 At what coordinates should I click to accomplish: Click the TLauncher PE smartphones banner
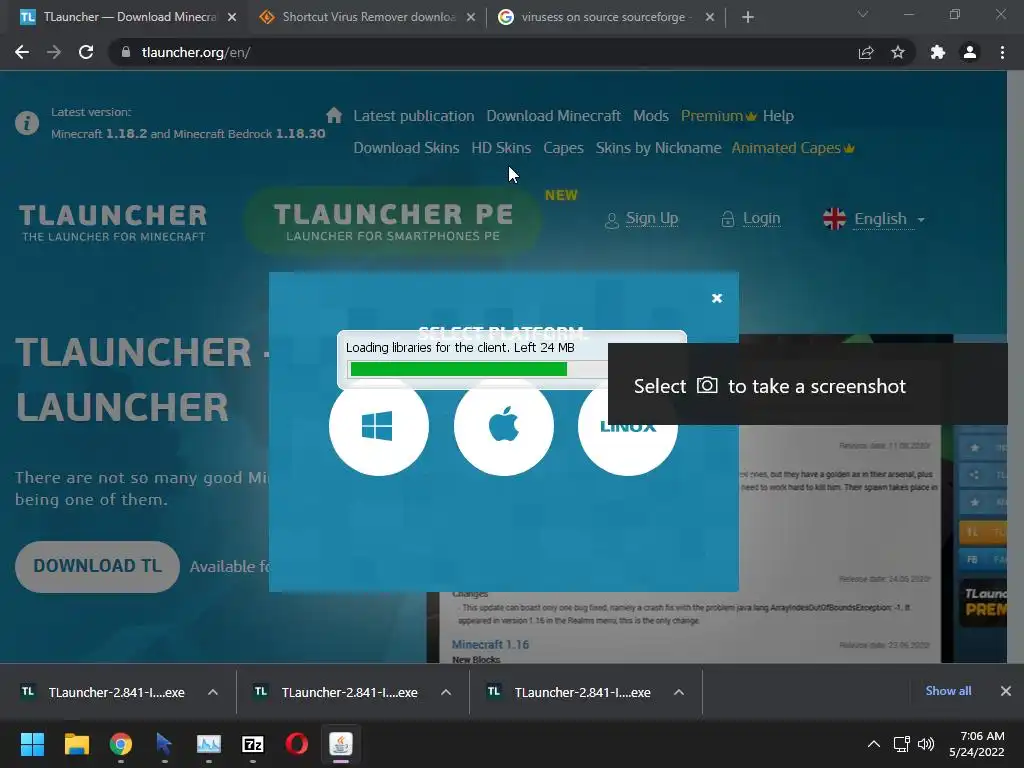tap(392, 221)
